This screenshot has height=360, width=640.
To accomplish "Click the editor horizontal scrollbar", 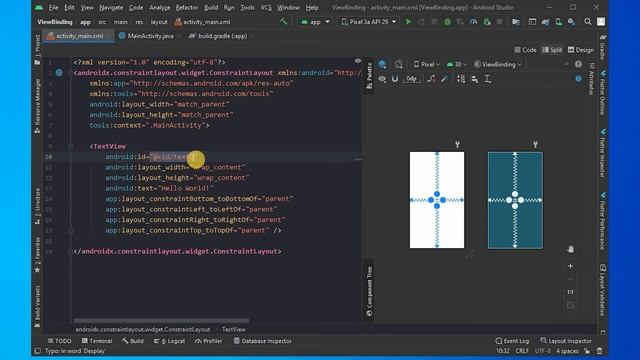I will coord(161,321).
